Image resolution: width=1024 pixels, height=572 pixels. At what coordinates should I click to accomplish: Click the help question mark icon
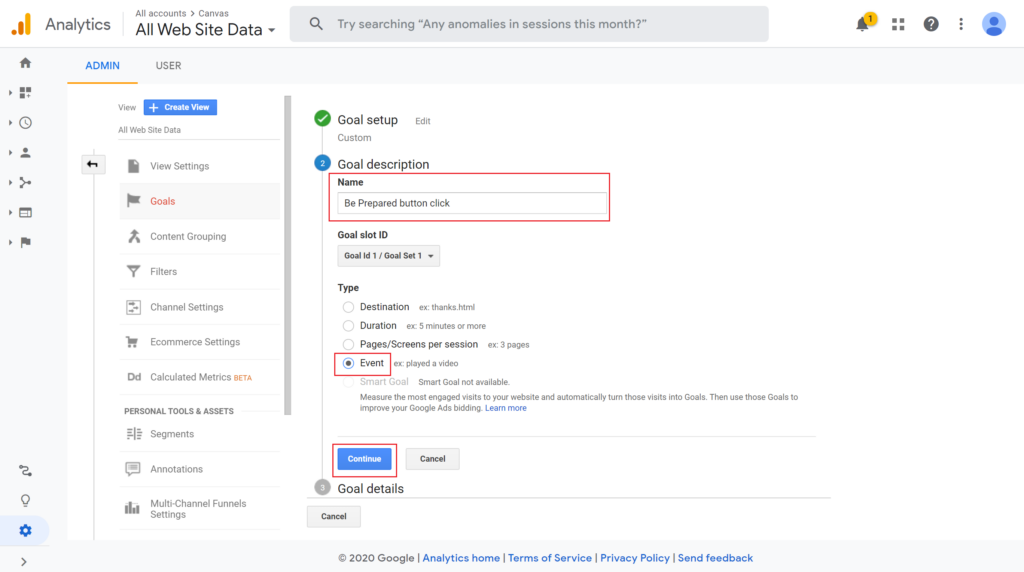931,24
